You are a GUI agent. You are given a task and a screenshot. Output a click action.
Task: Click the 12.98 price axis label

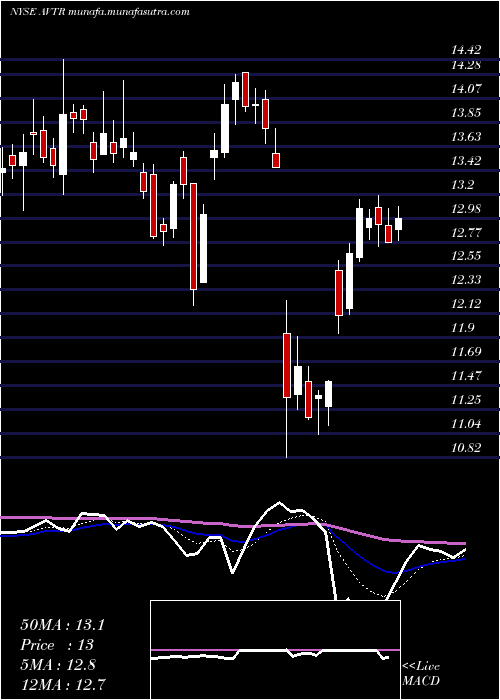click(466, 208)
